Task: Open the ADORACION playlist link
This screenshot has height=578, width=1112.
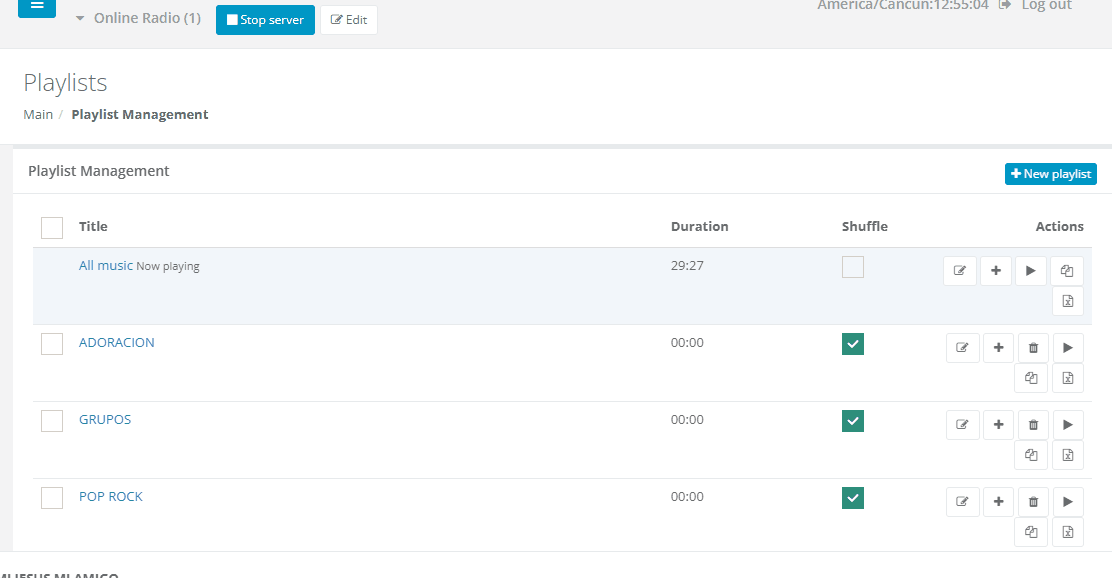Action: click(x=116, y=343)
